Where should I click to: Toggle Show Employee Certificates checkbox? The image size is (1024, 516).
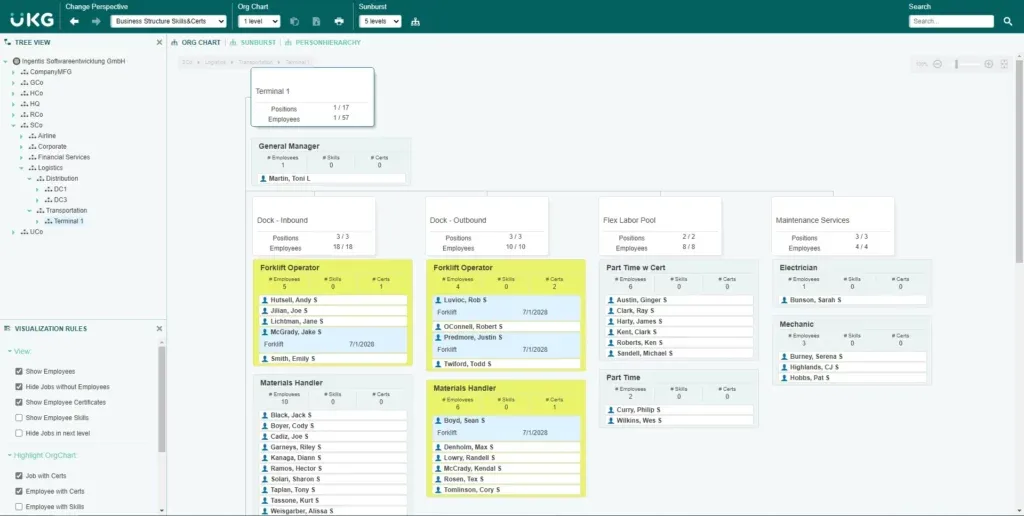[x=19, y=402]
